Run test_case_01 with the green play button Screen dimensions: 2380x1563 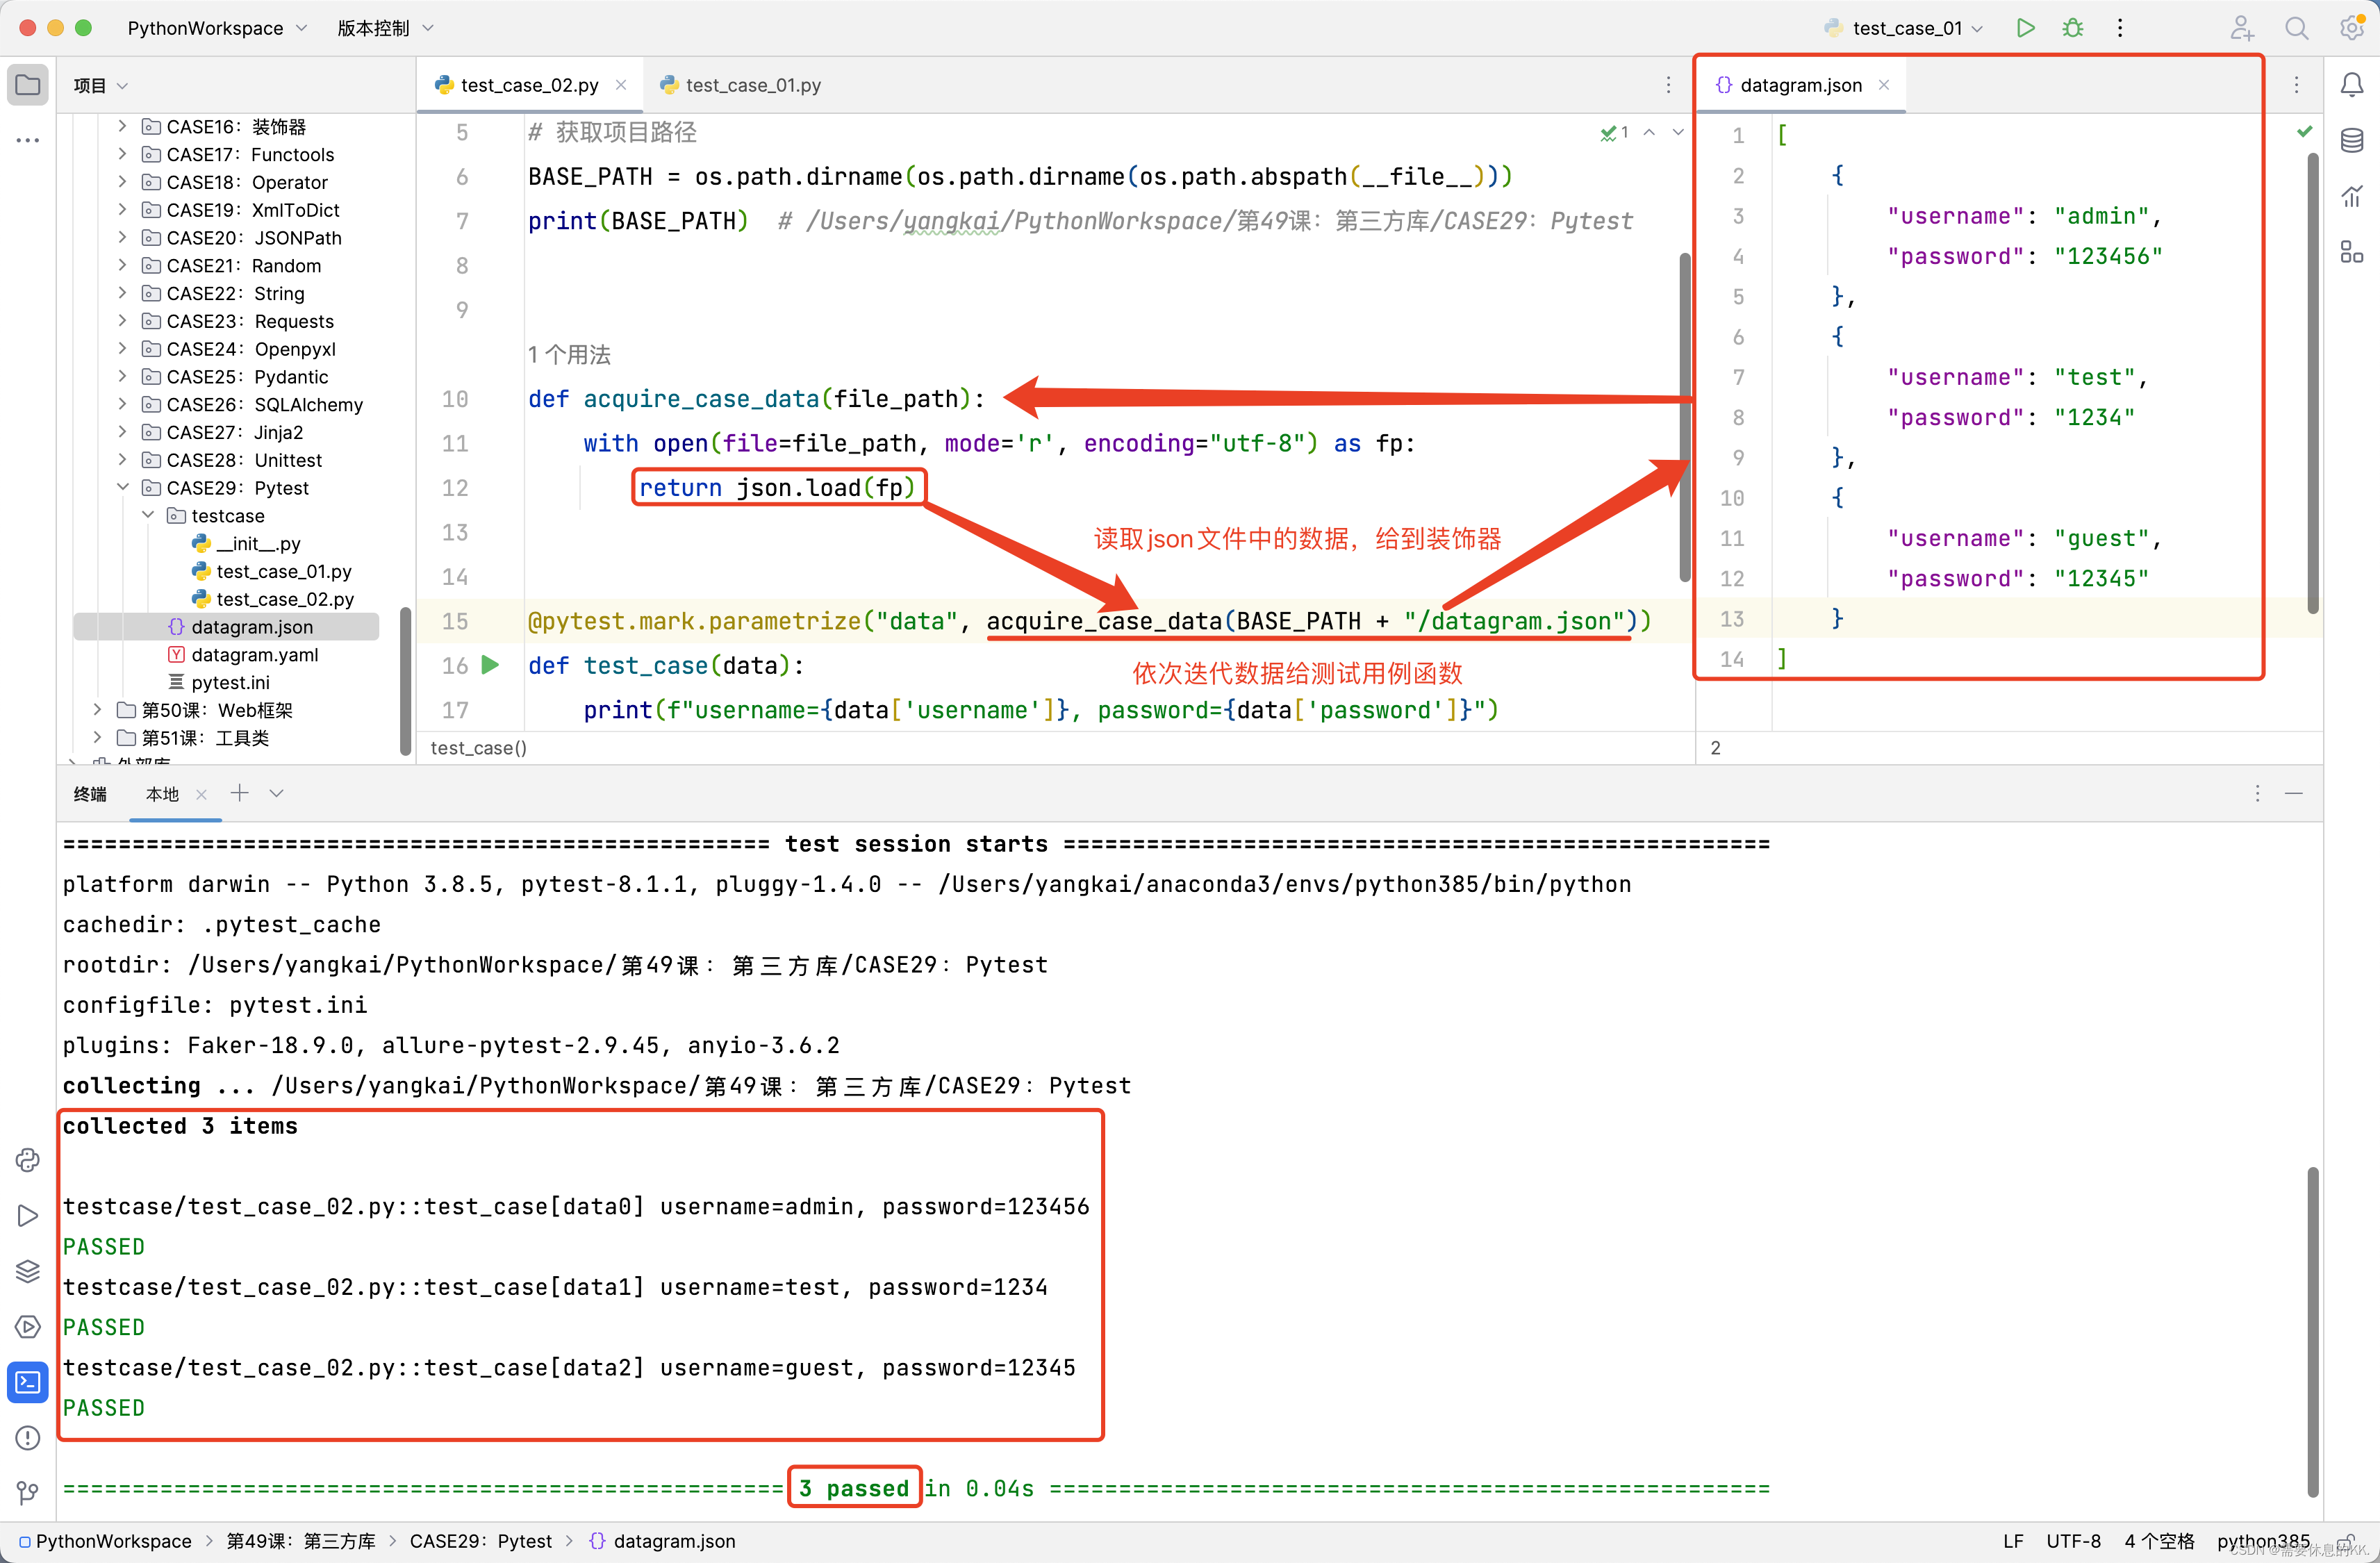[x=2025, y=28]
